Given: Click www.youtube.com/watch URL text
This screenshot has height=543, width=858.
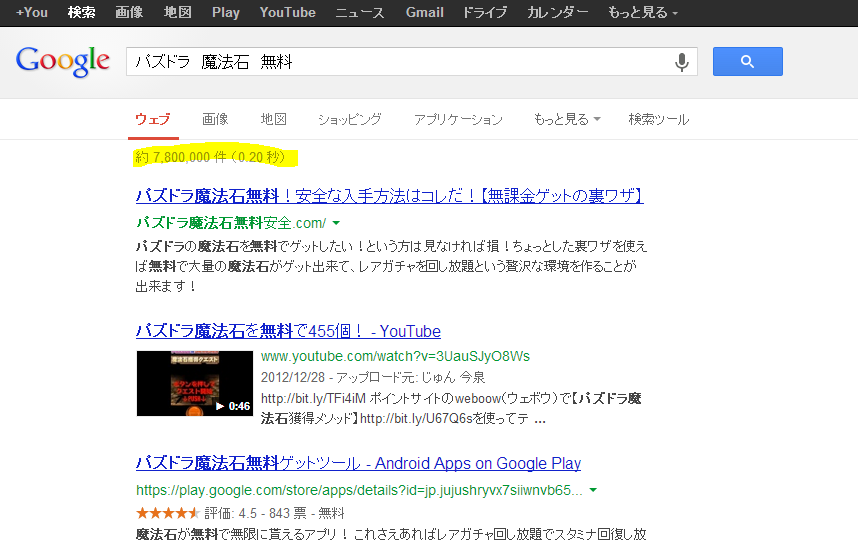Looking at the screenshot, I should click(x=395, y=356).
